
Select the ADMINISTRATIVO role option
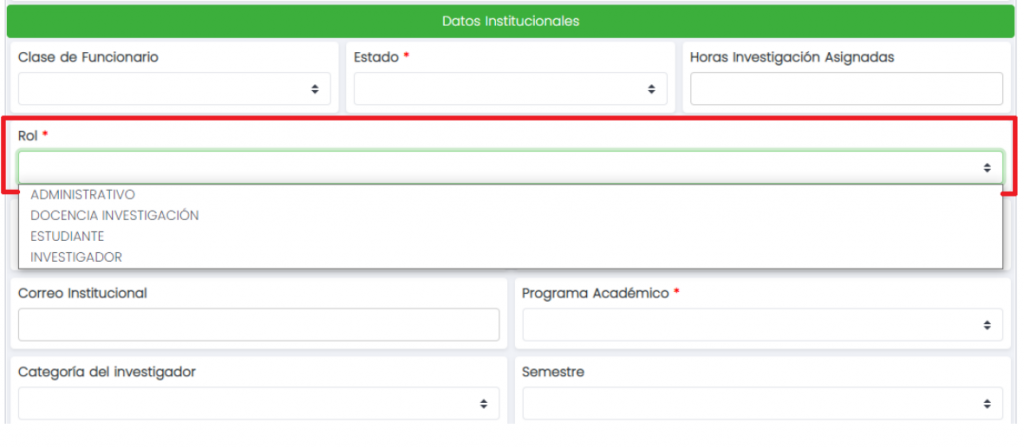coord(83,195)
